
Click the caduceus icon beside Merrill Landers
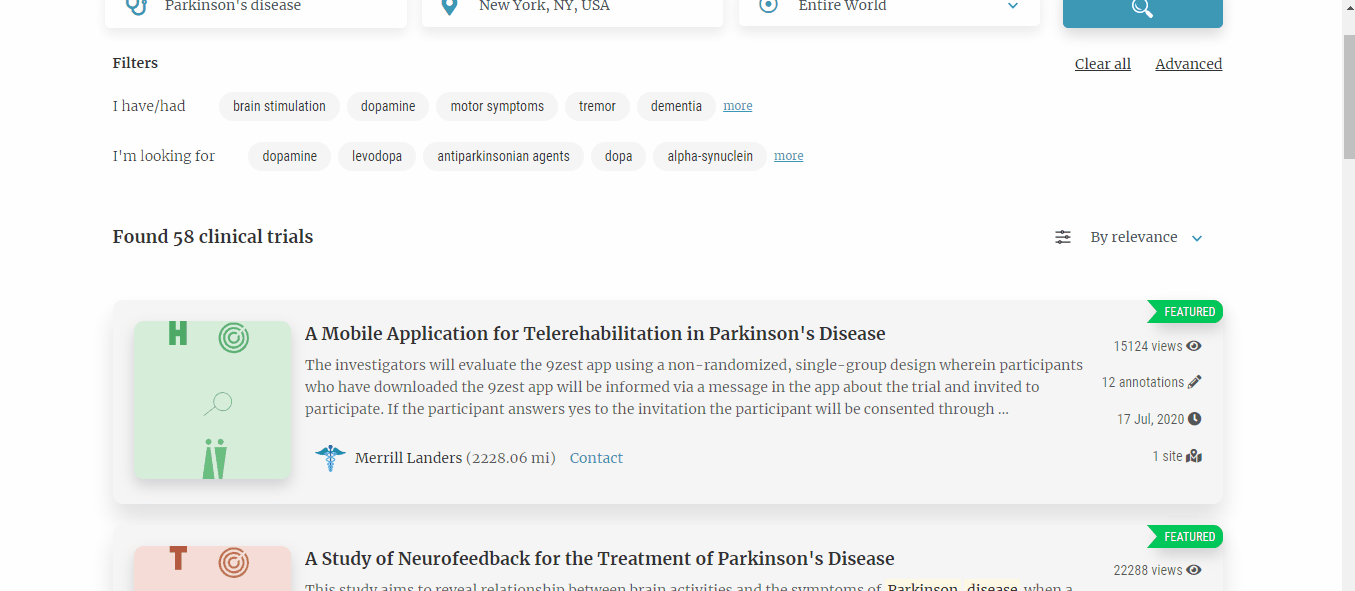coord(330,457)
